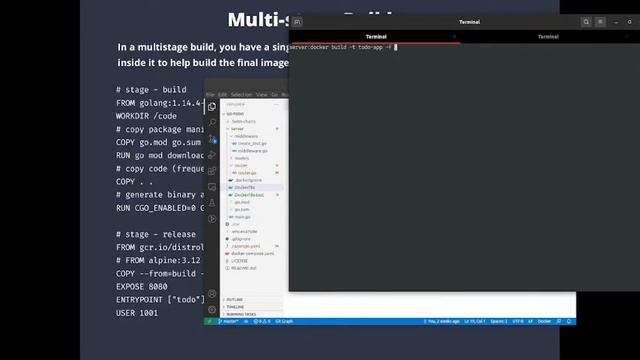Click the docker build command line in the Terminal
The image size is (640, 360).
click(343, 47)
